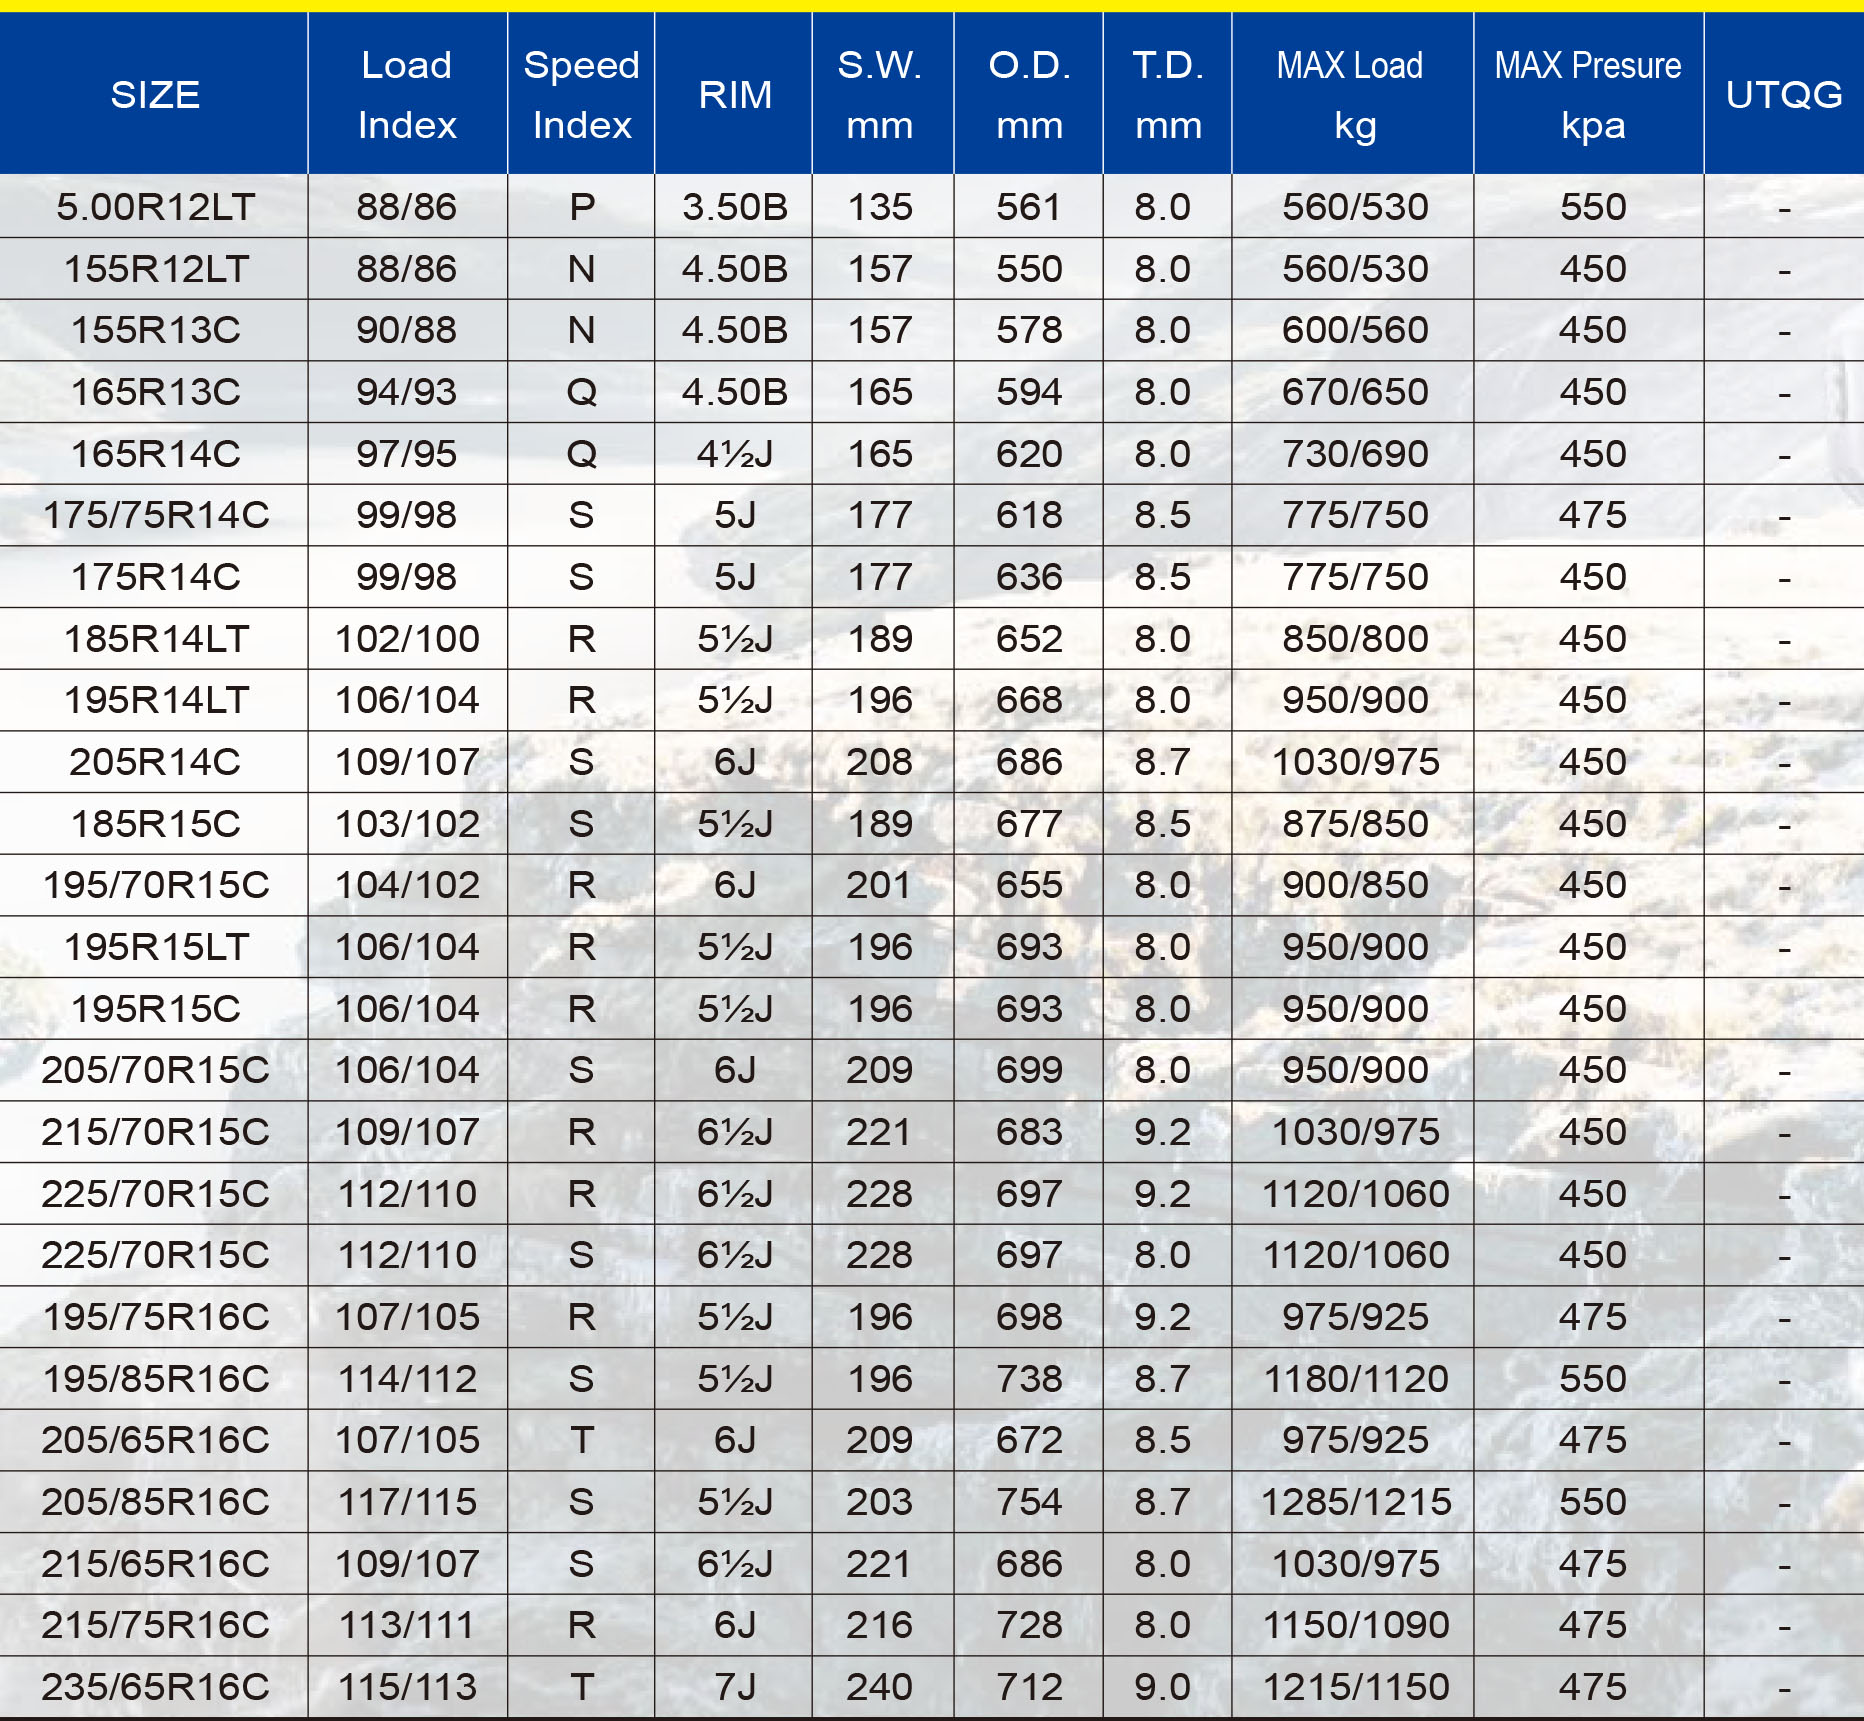The width and height of the screenshot is (1864, 1721).
Task: Click load index 94/93 in the 165R13C row
Action: pyautogui.click(x=407, y=392)
